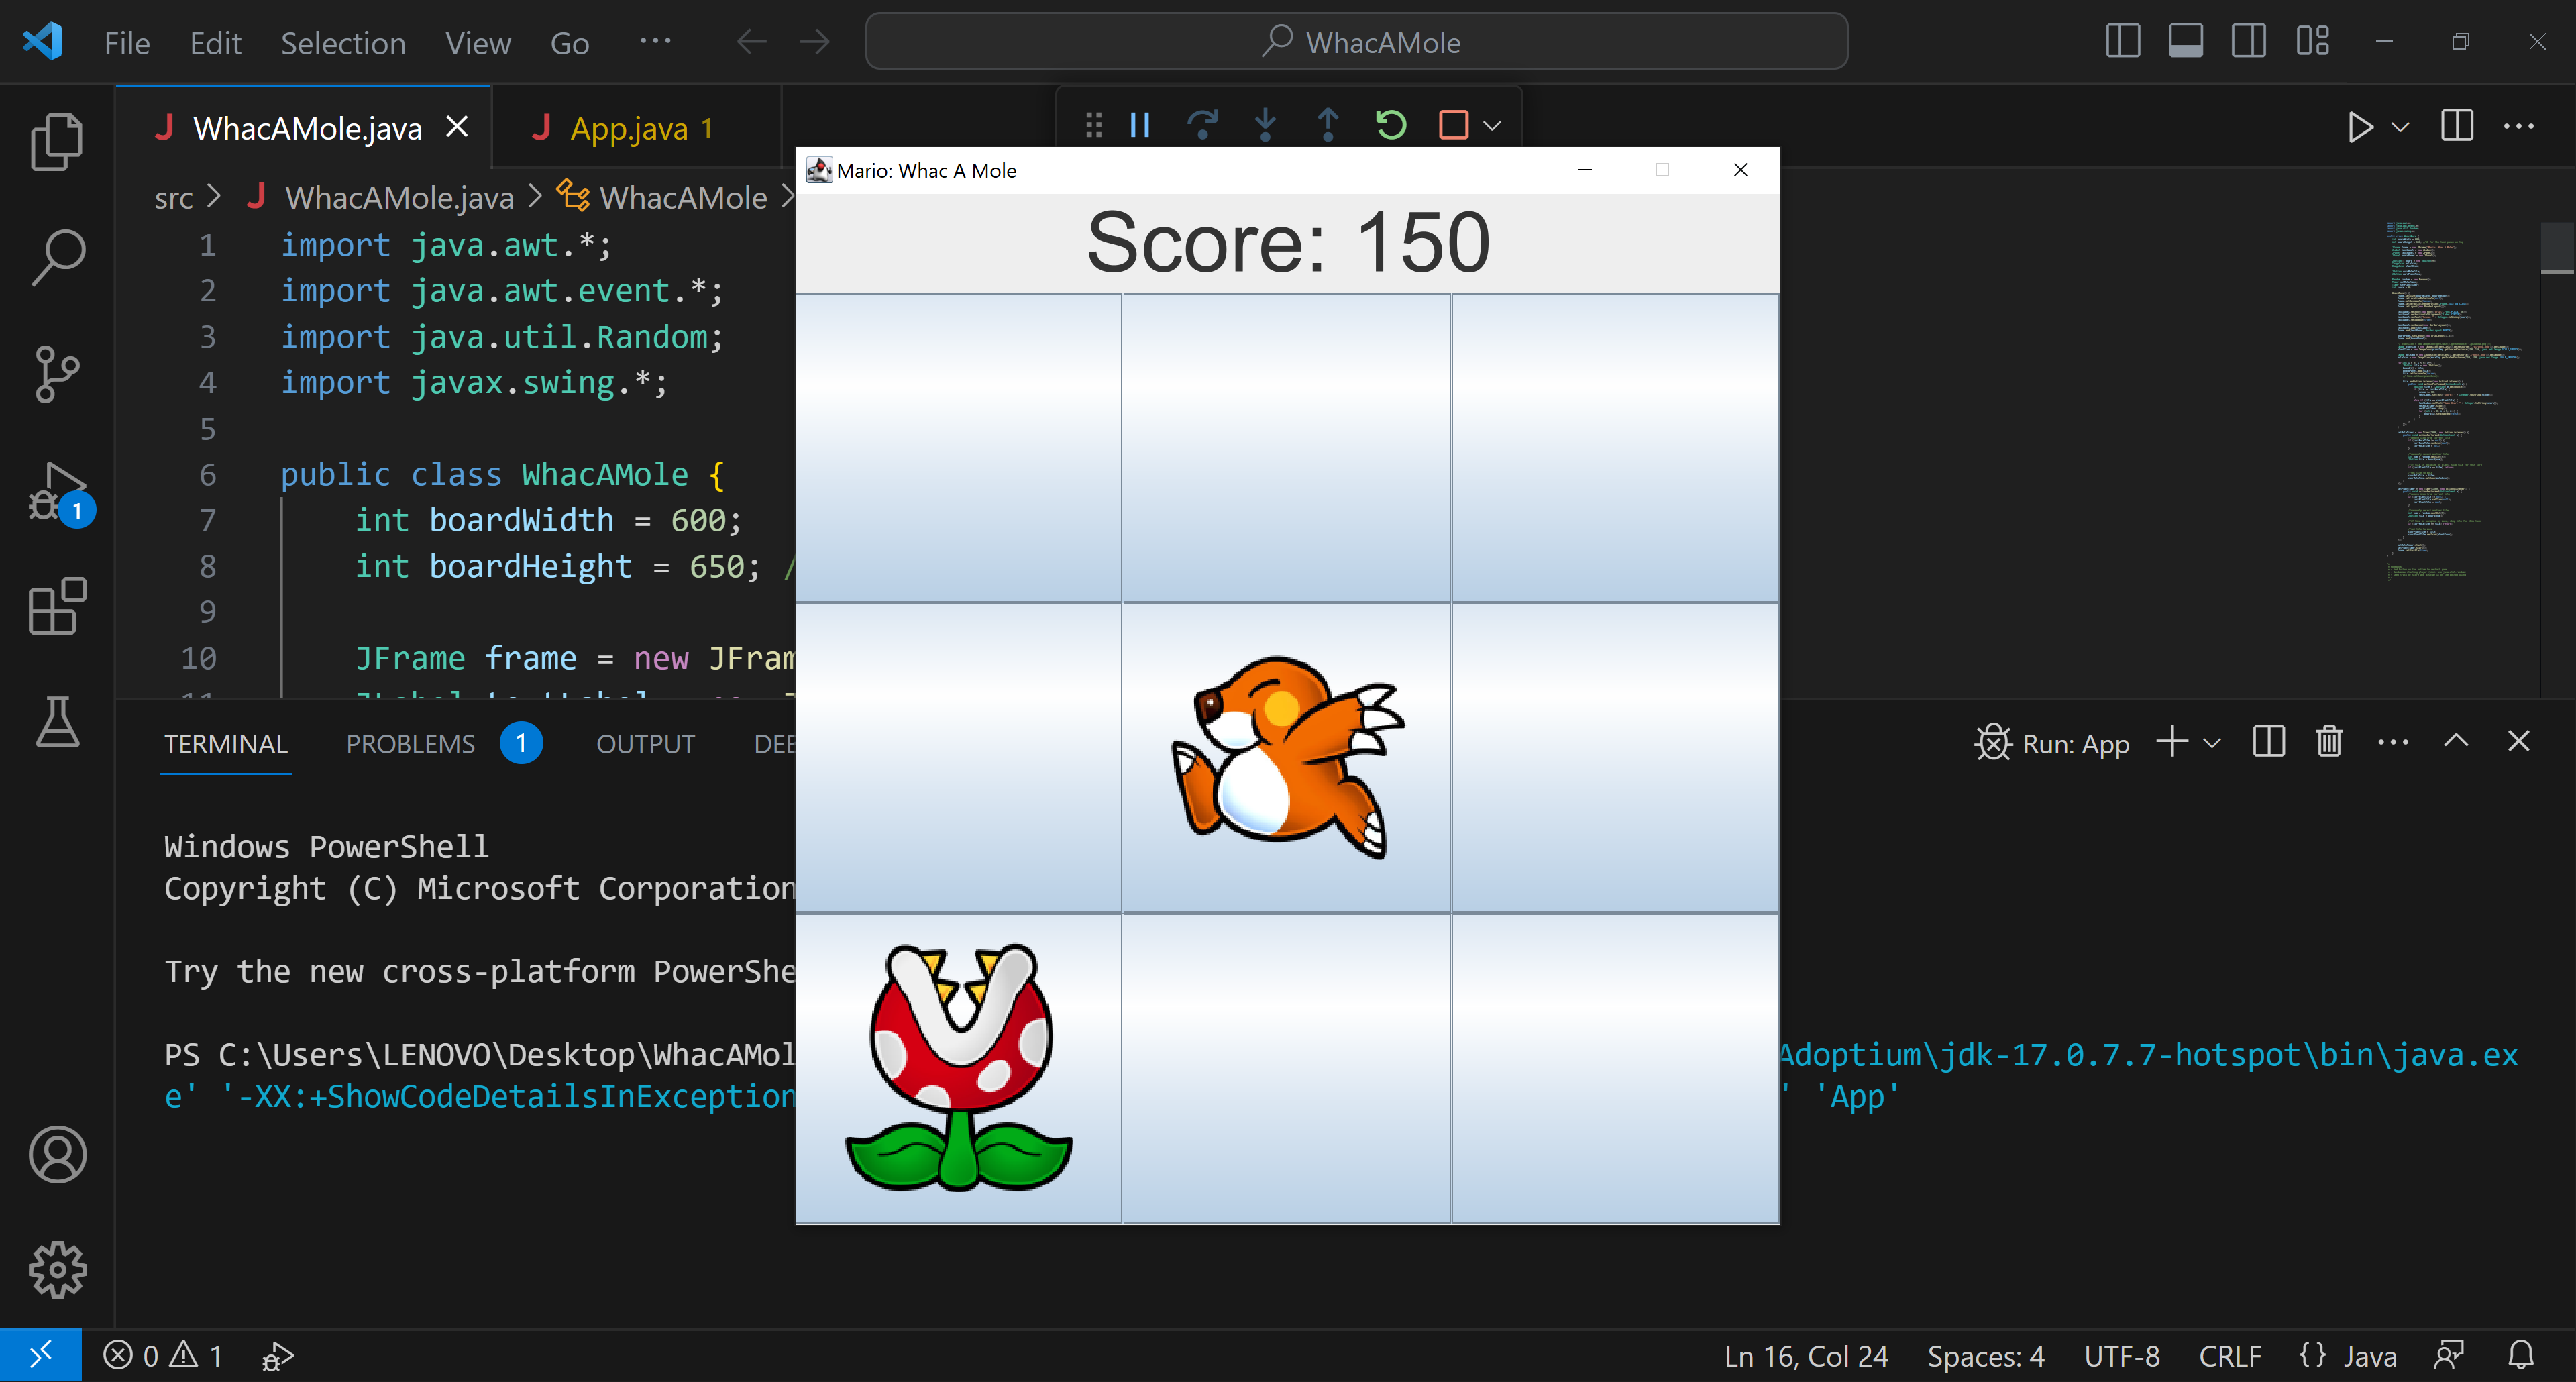Stop the debug session
2576x1382 pixels.
pyautogui.click(x=1453, y=126)
